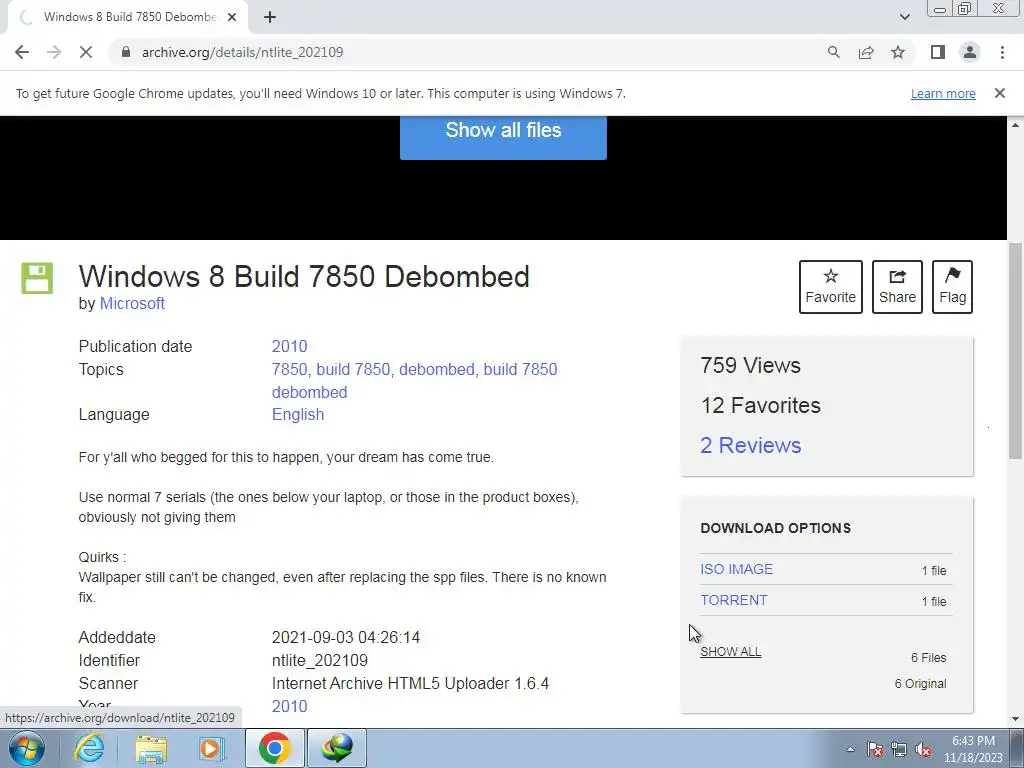Download the ISO IMAGE option
The width and height of the screenshot is (1024, 768).
737,569
